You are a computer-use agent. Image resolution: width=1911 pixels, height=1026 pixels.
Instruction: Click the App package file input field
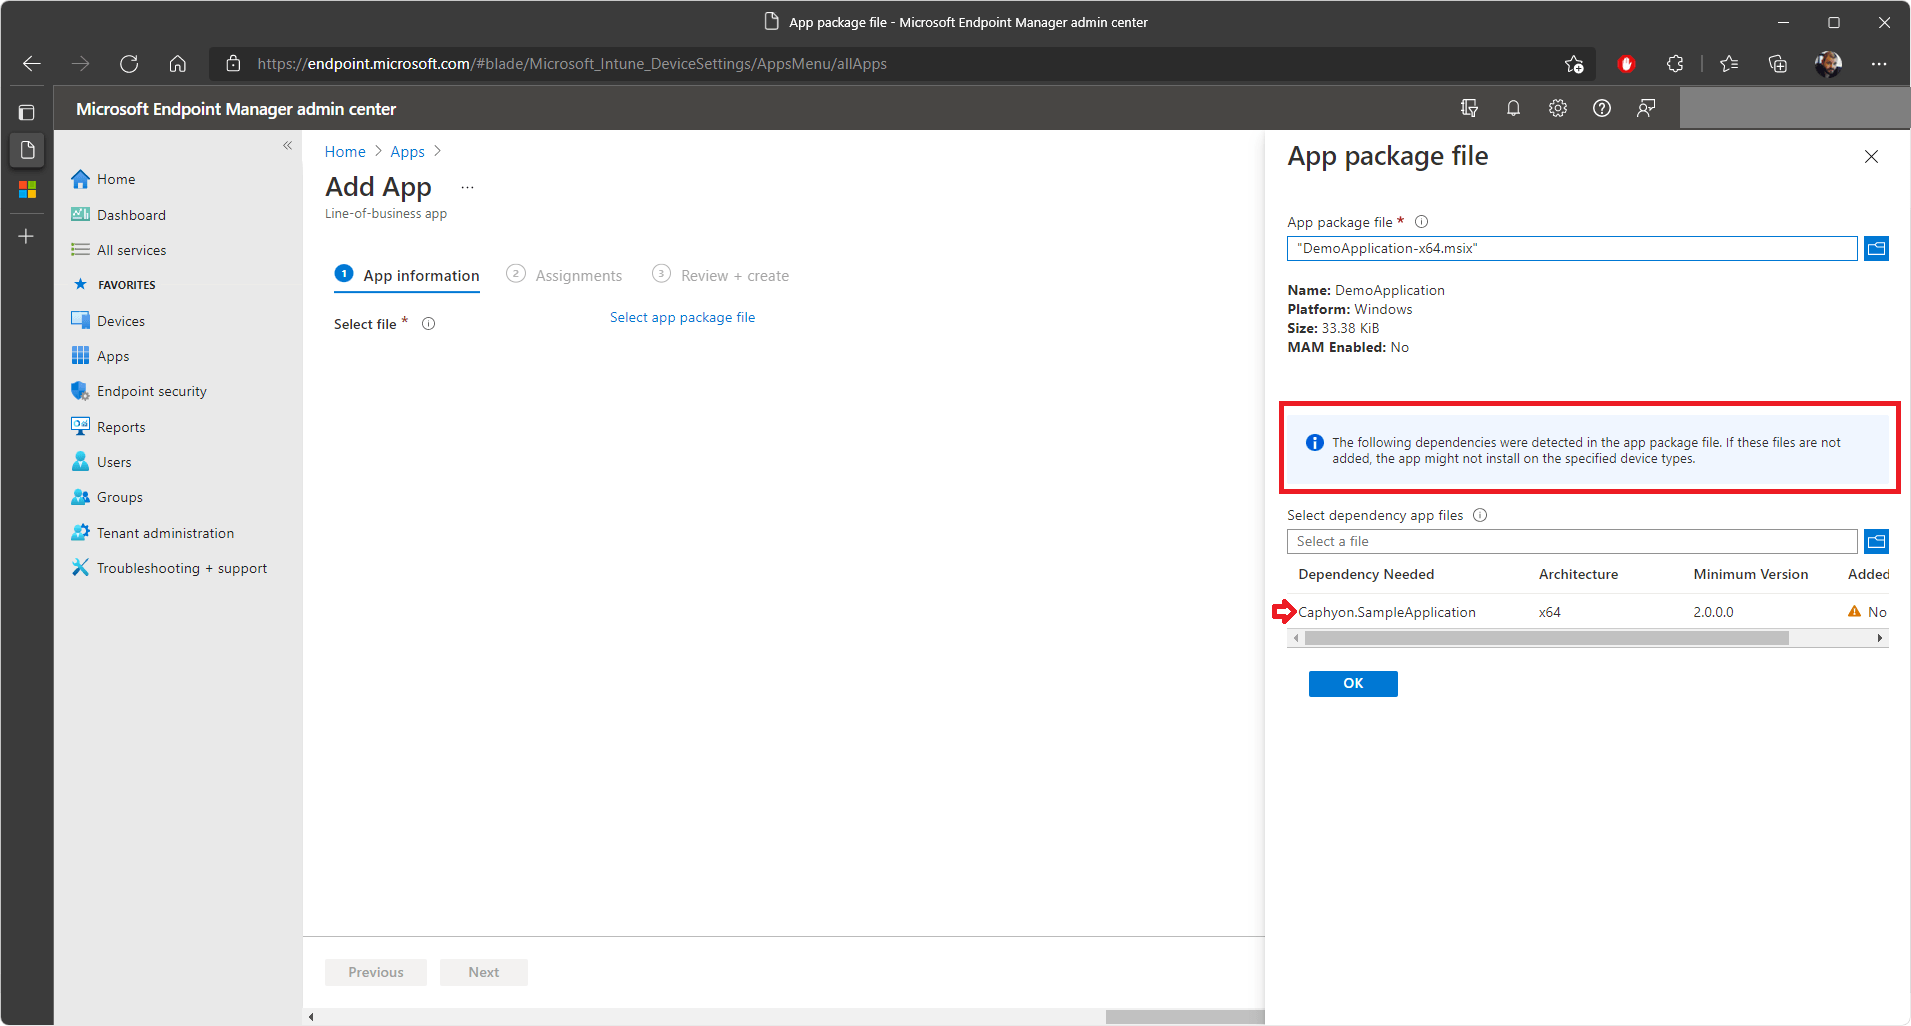pos(1572,248)
